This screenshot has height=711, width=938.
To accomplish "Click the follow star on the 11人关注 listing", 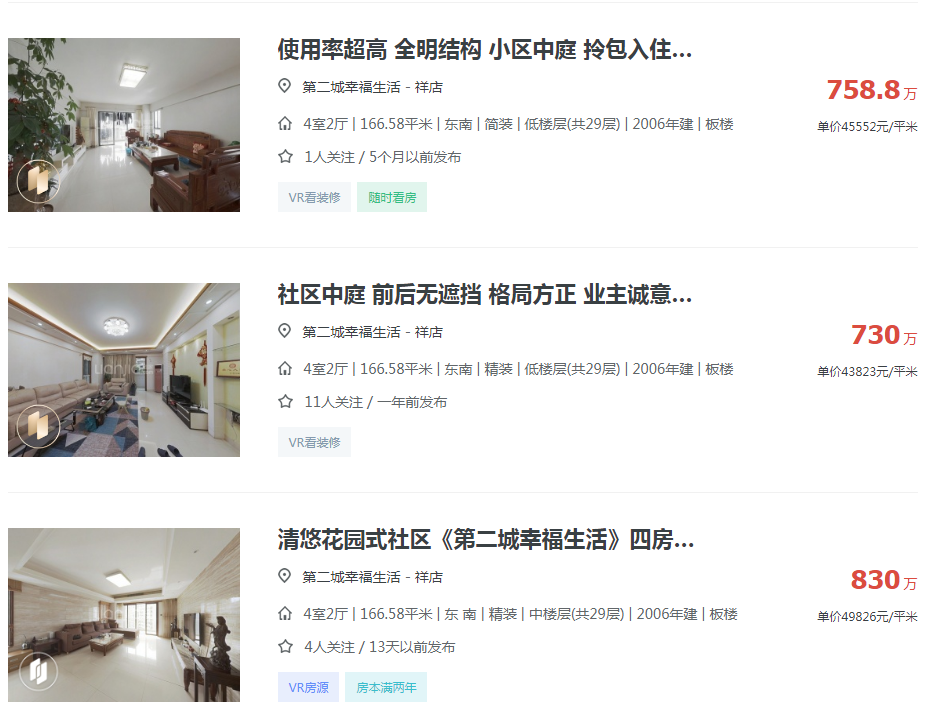I will point(285,402).
